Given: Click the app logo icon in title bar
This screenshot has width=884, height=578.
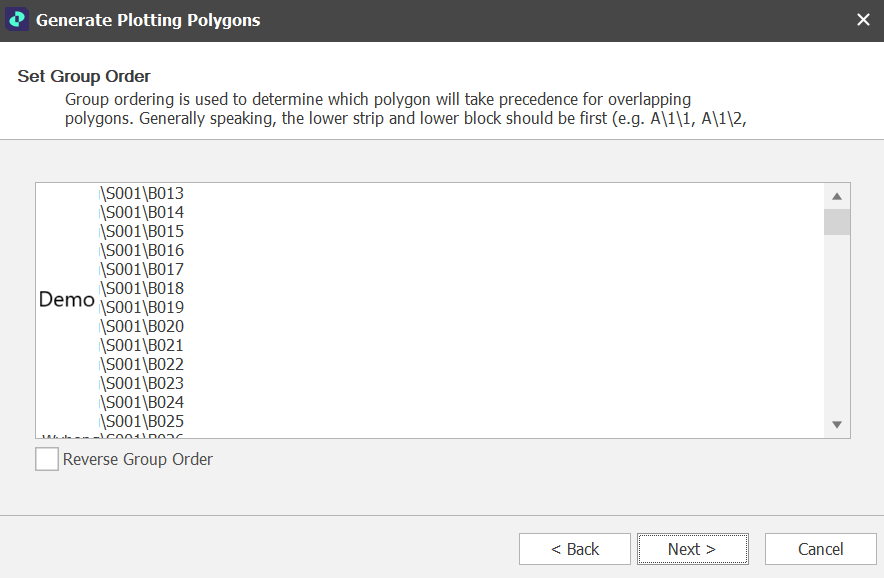Looking at the screenshot, I should [17, 20].
